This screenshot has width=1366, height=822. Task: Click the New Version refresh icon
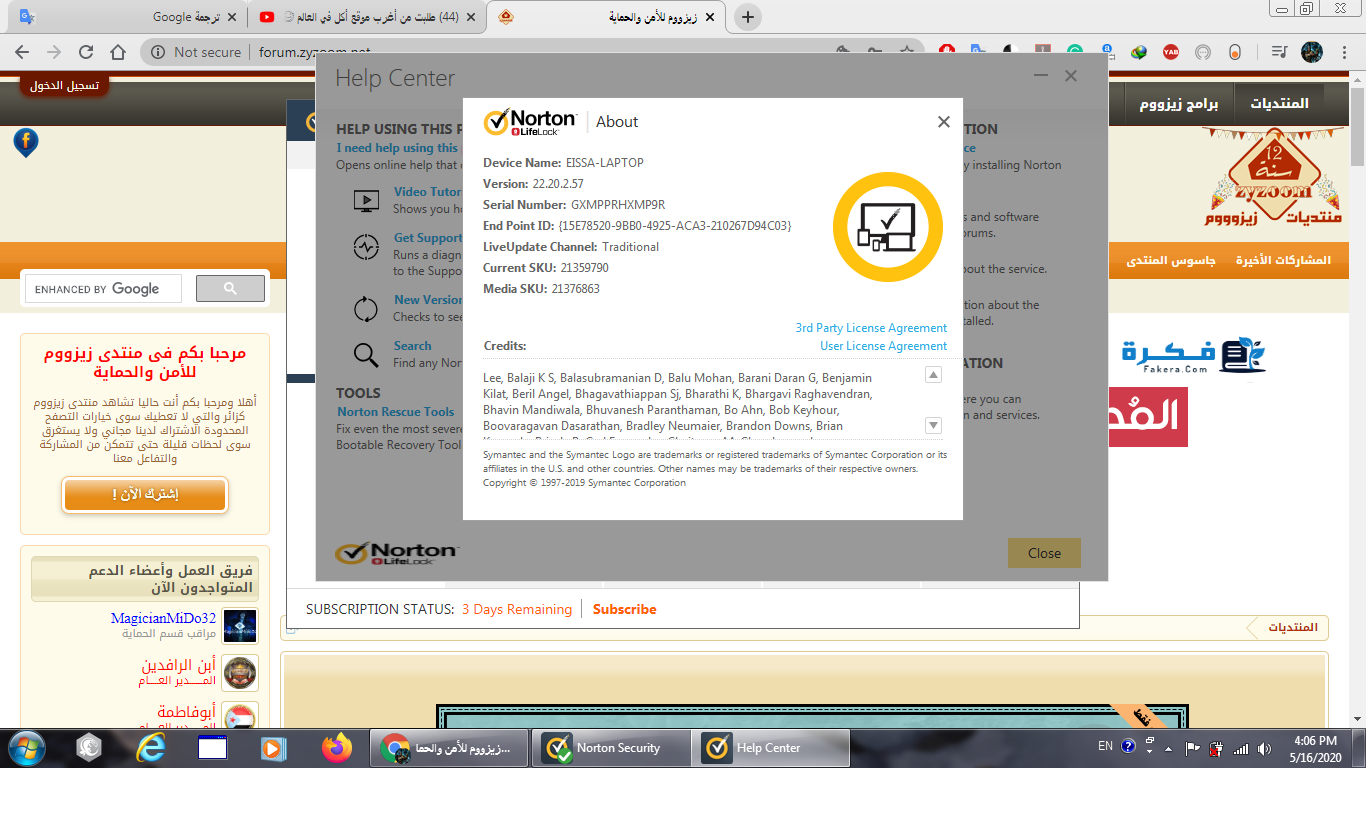(366, 308)
